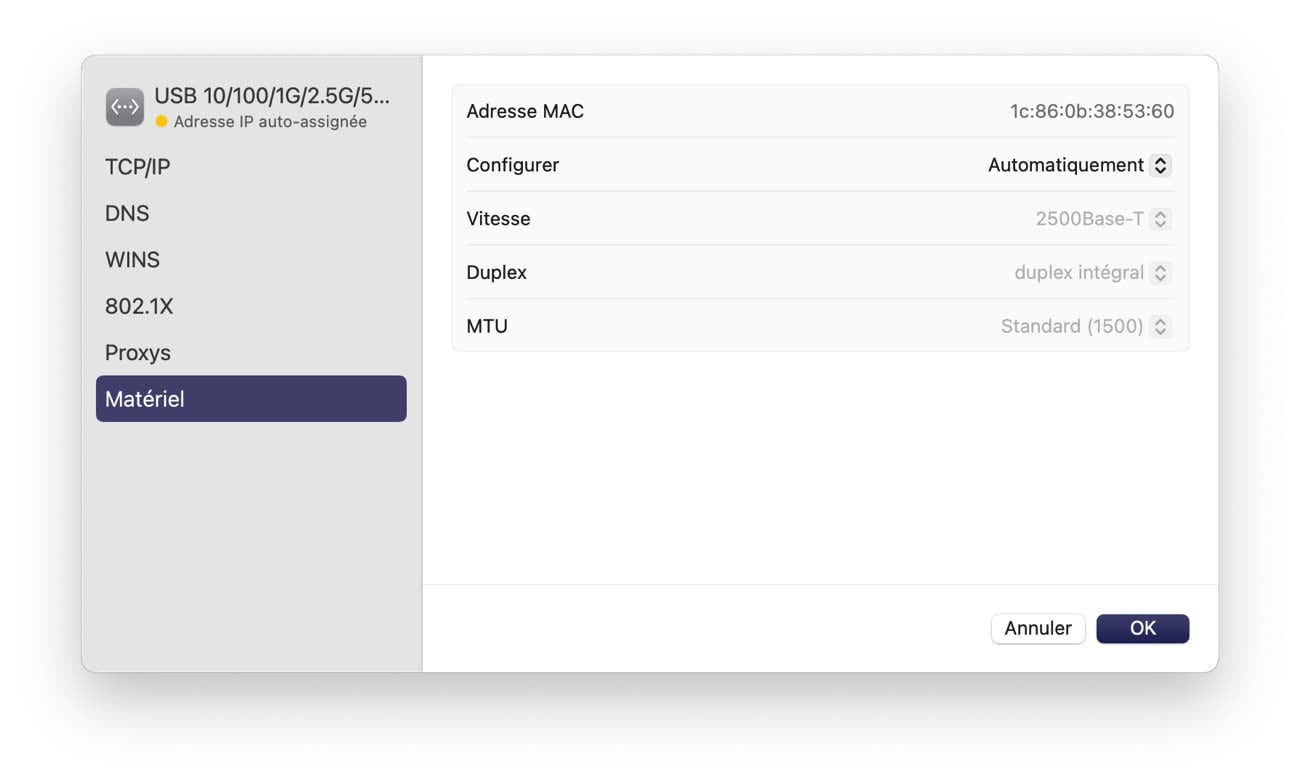The height and width of the screenshot is (780, 1300).
Task: Open the Configurer 'Automatiquement' dropdown
Action: [1078, 165]
